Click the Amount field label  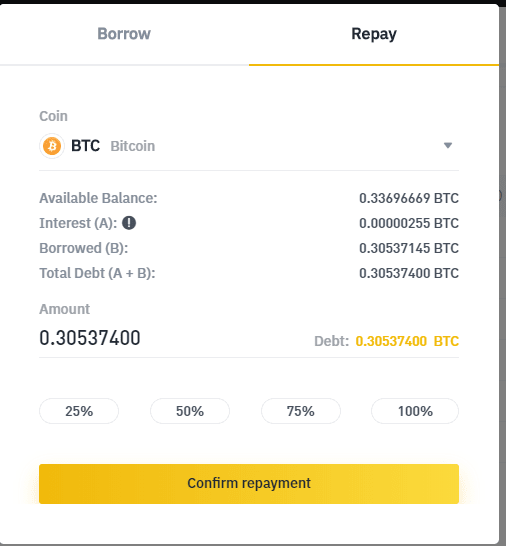point(64,309)
